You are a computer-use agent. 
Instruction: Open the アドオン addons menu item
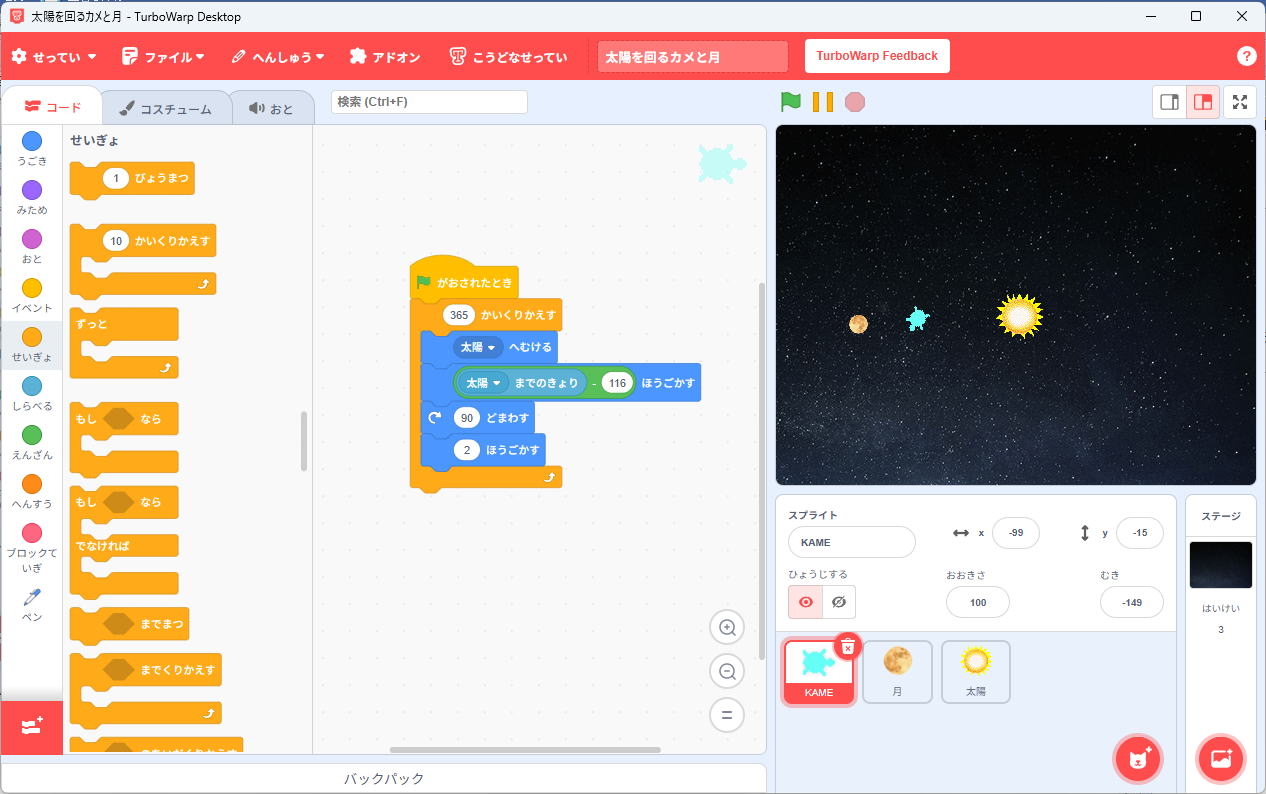point(385,57)
